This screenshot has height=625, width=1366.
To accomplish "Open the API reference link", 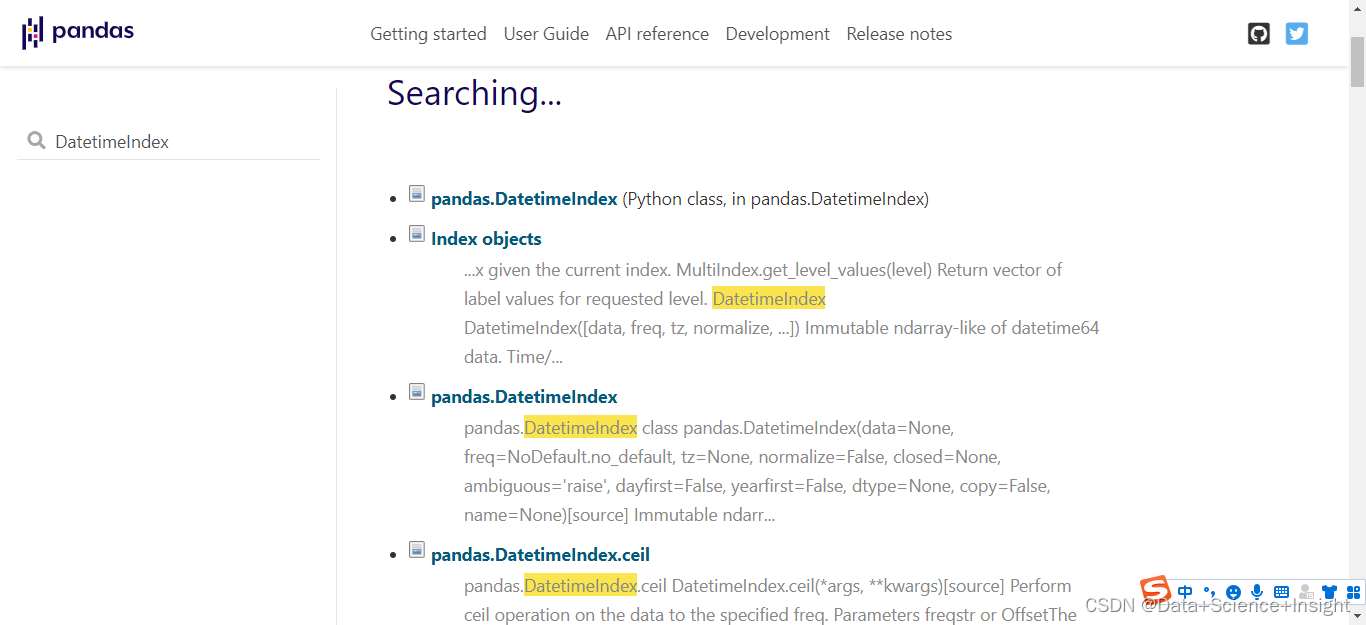I will [657, 33].
